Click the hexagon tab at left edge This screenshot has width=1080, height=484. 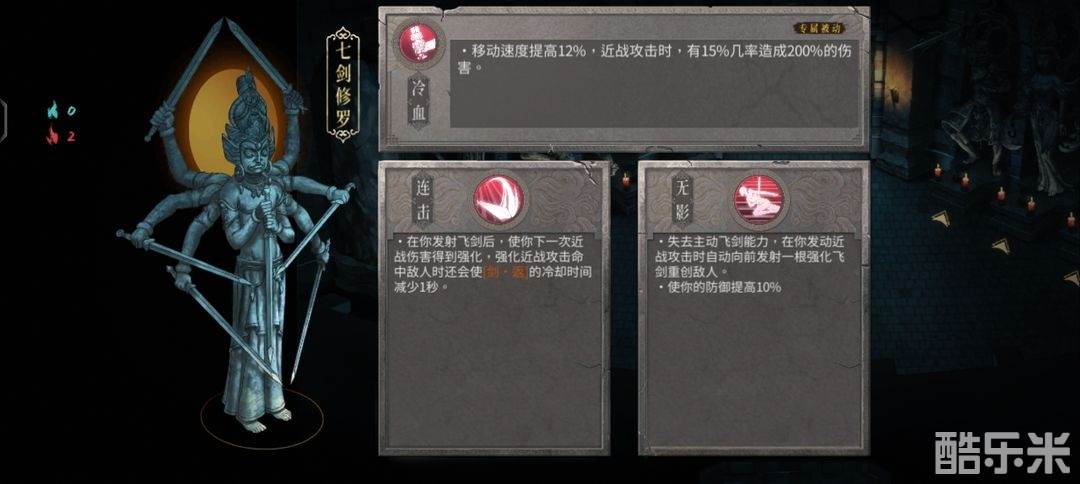coord(3,120)
